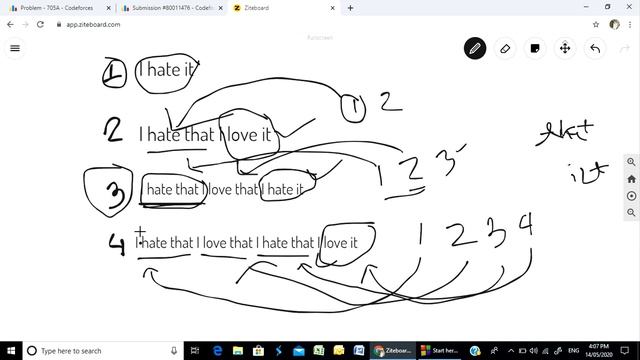Open the network status tray icon
The height and width of the screenshot is (360, 640).
coord(545,351)
